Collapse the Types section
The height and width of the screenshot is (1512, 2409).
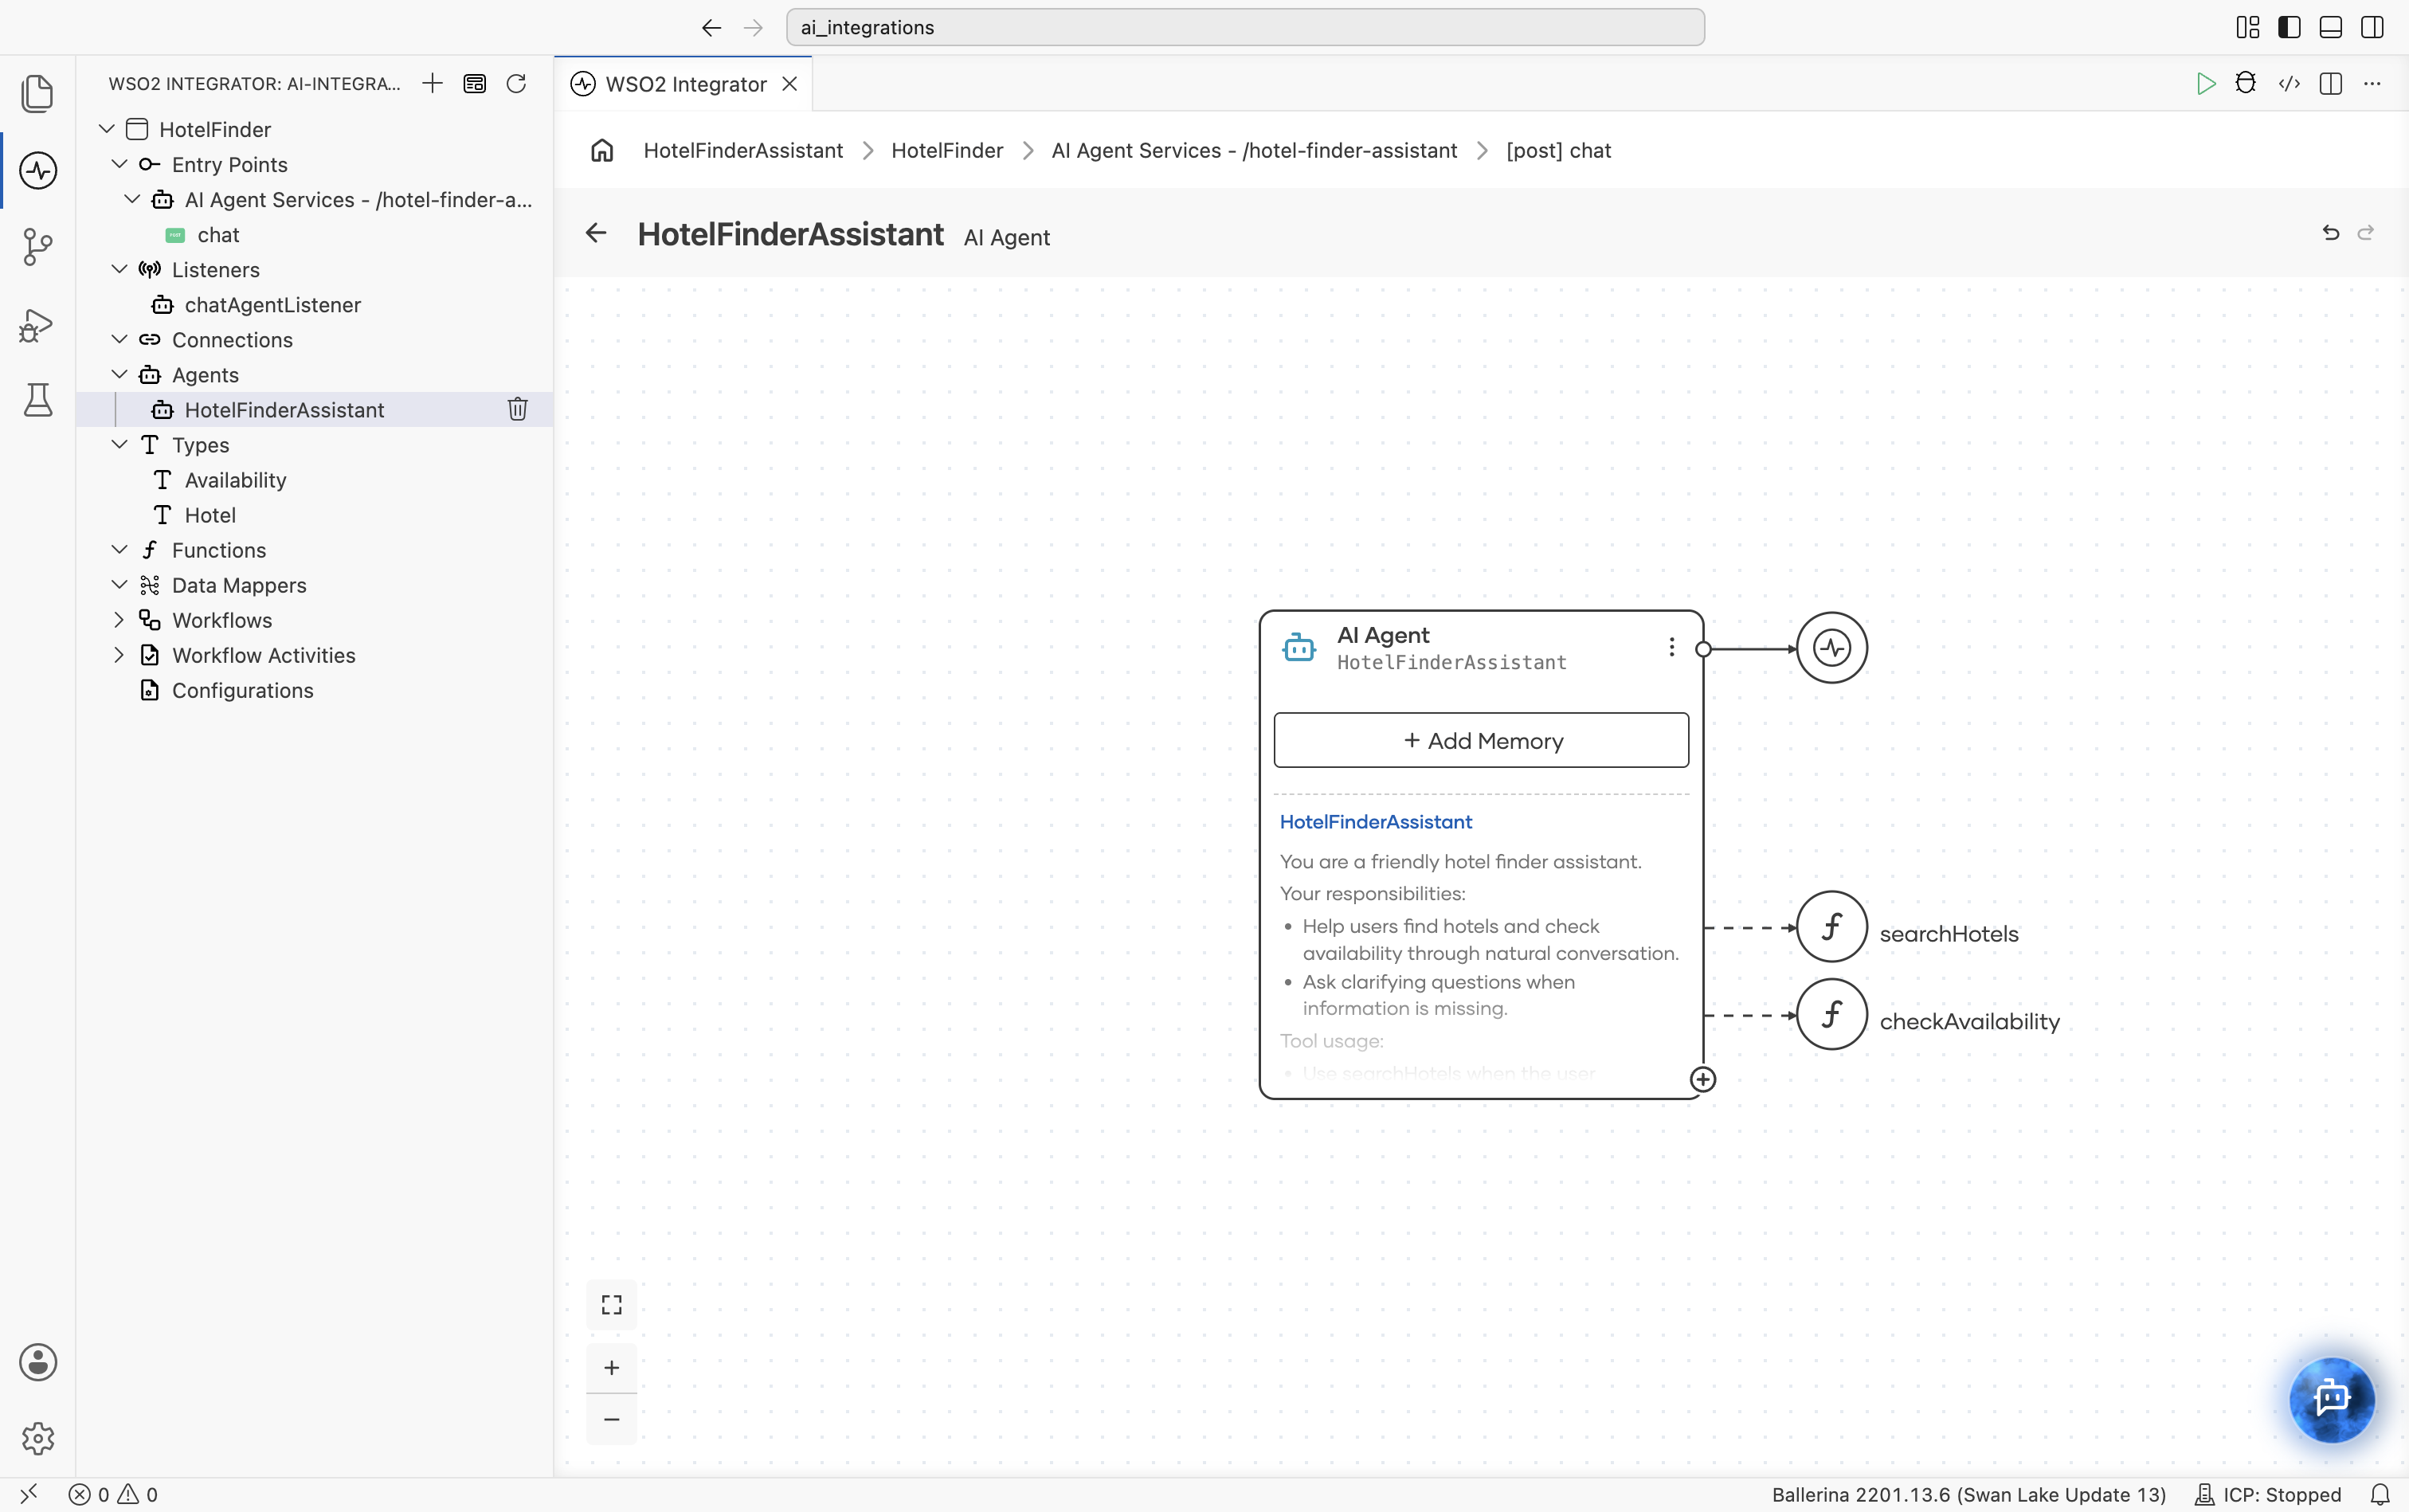[x=119, y=444]
